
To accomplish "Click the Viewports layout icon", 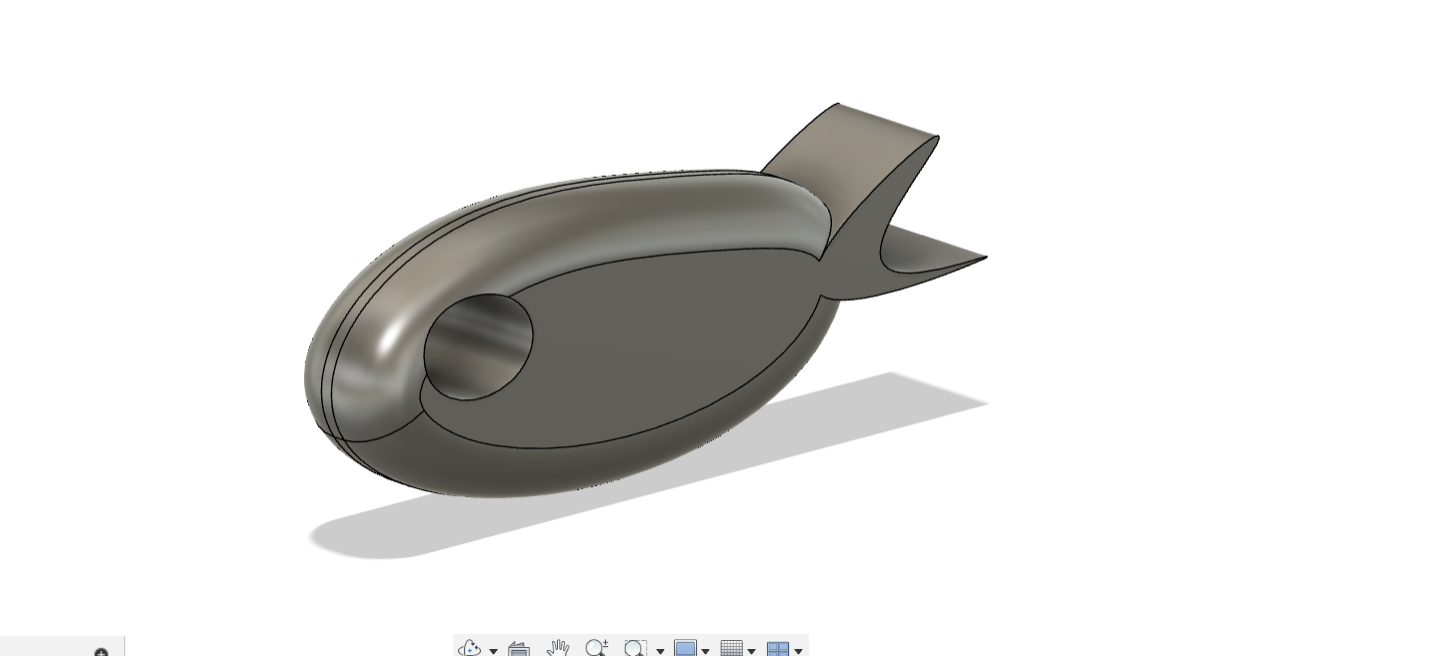I will [778, 649].
